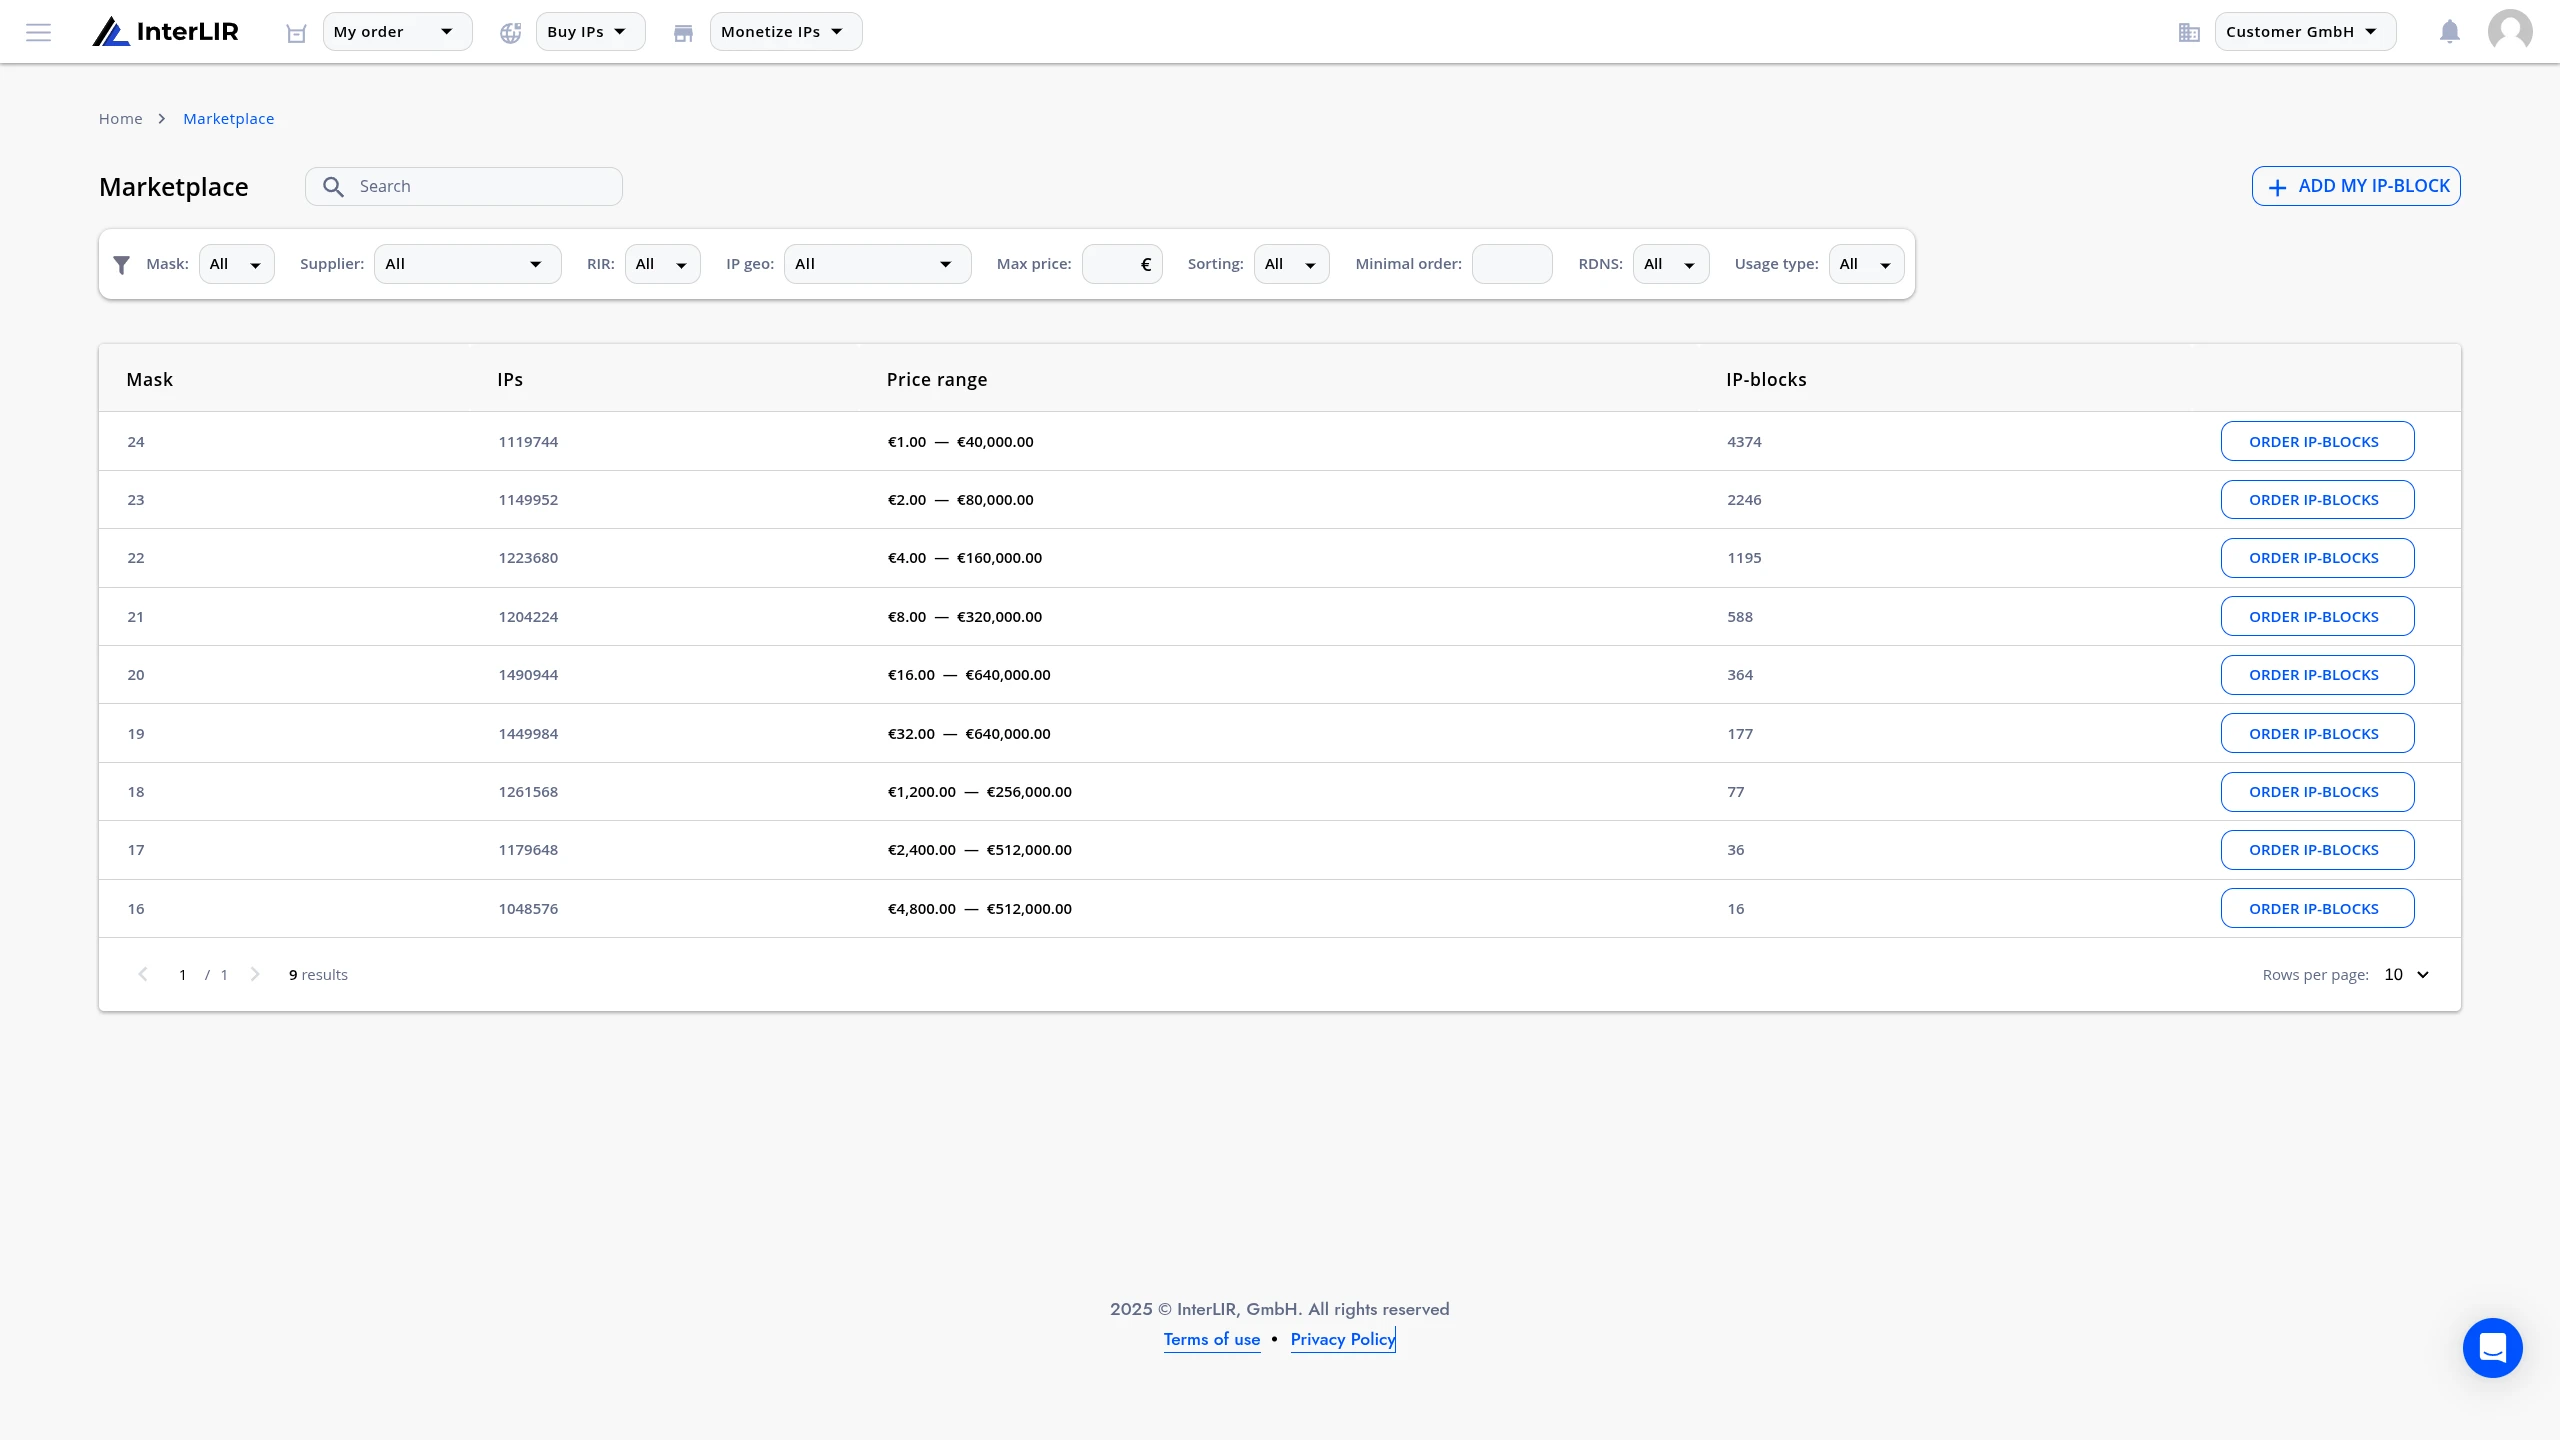Change Rows per page selector
Screen dimensions: 2560x1440
(2406, 975)
